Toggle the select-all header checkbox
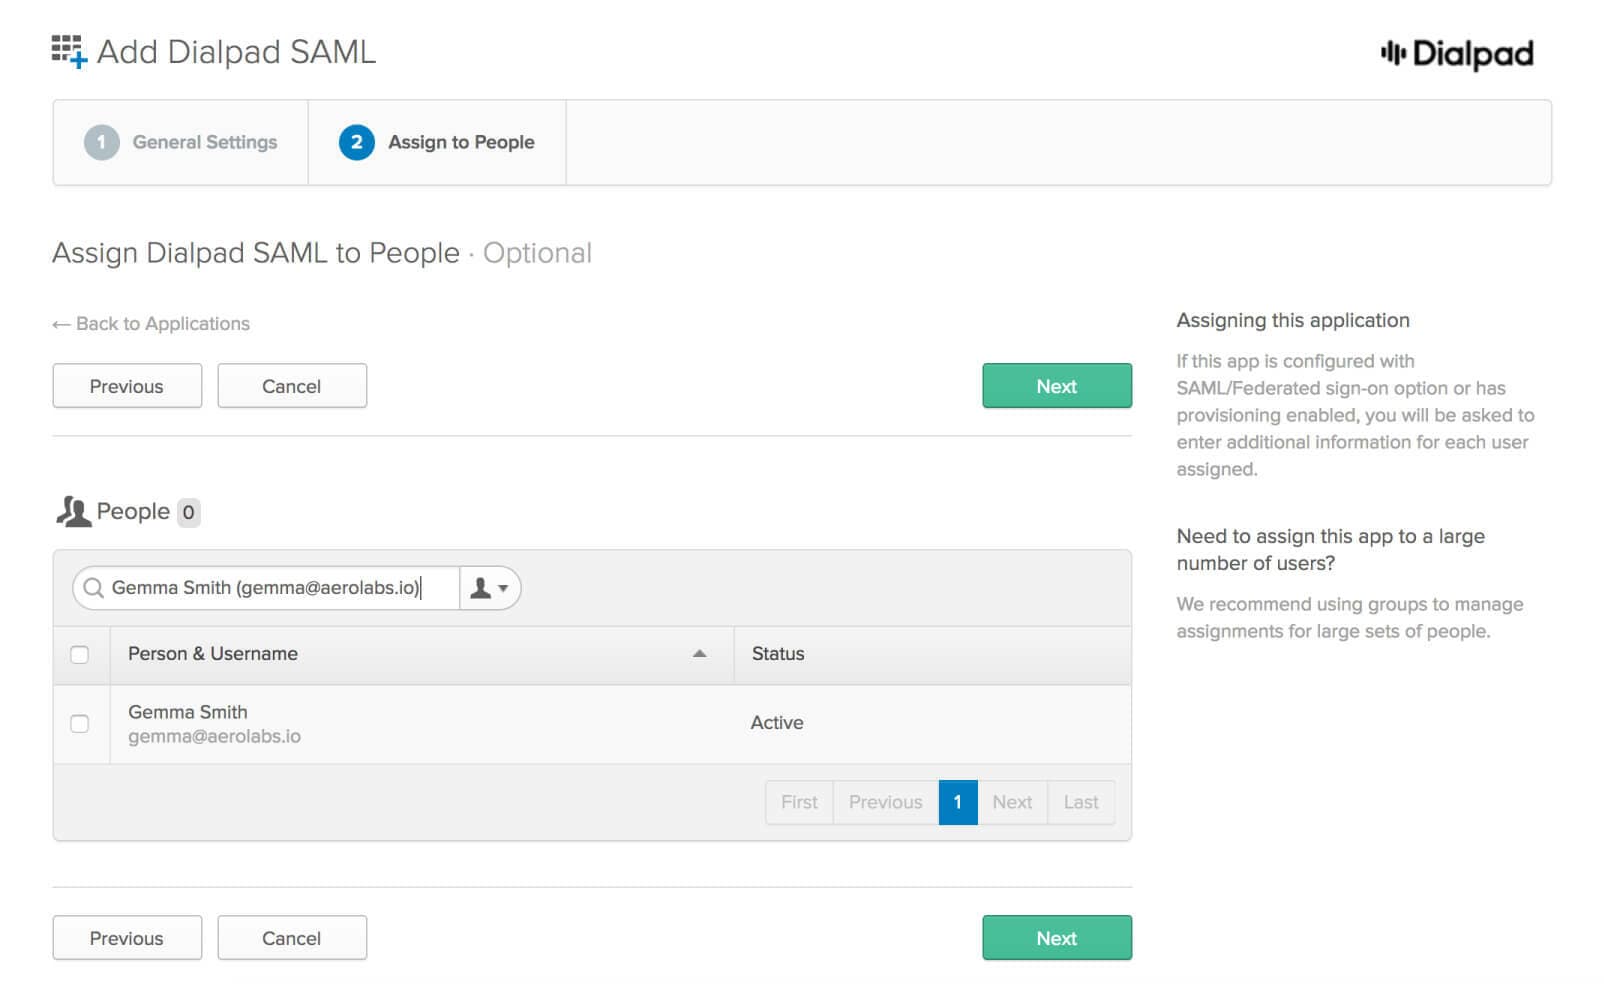Image resolution: width=1604 pixels, height=985 pixels. click(80, 655)
